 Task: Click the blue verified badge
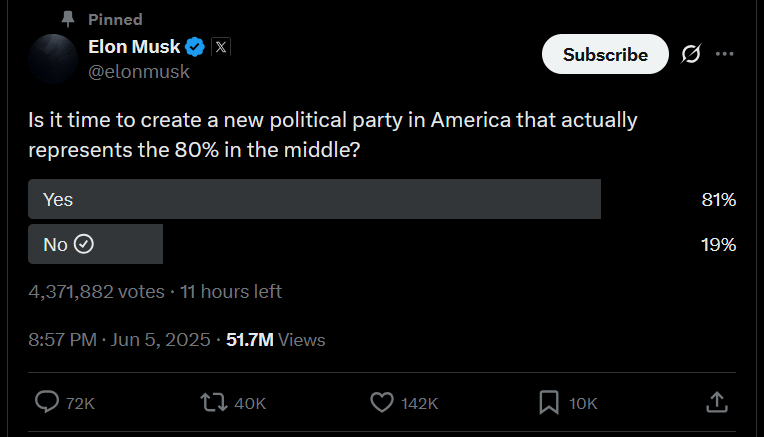coord(197,46)
